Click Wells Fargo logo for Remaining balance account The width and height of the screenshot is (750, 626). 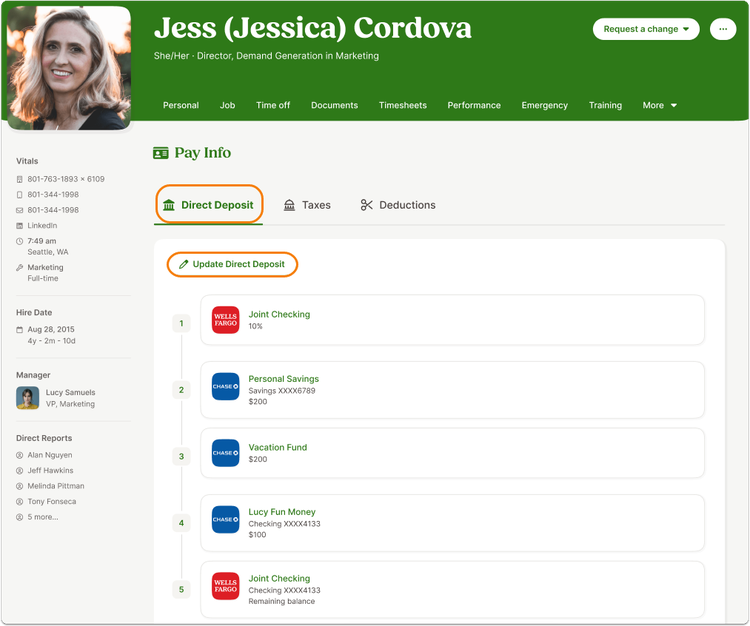tap(226, 586)
